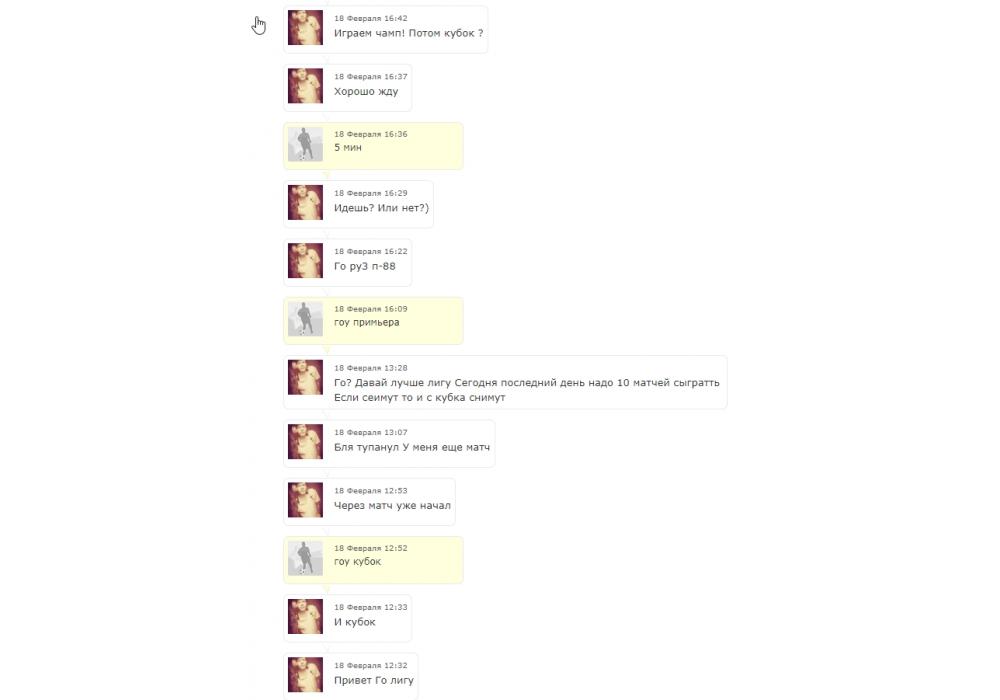Viewport: 1000px width, 700px height.
Task: Click avatar beside "Го руЗ п-88" message
Action: coord(305,260)
